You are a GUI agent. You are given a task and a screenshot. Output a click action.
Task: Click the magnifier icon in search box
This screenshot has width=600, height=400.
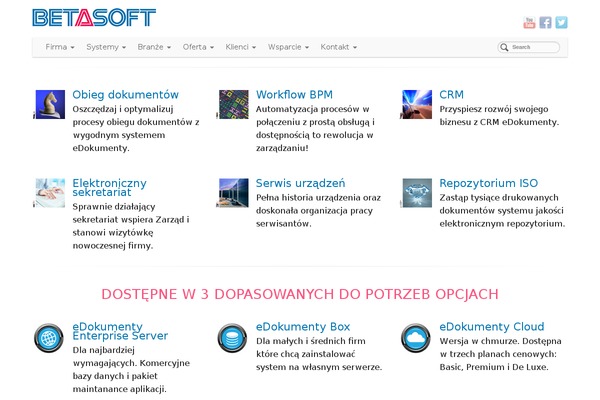click(504, 47)
